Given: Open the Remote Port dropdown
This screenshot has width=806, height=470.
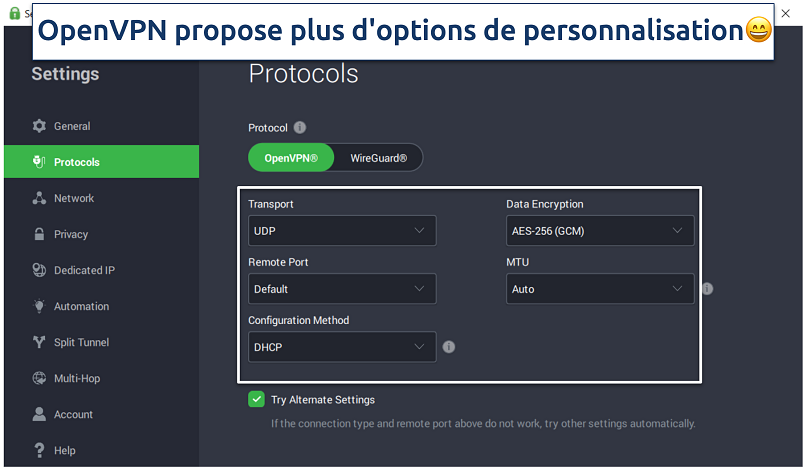Looking at the screenshot, I should [342, 289].
